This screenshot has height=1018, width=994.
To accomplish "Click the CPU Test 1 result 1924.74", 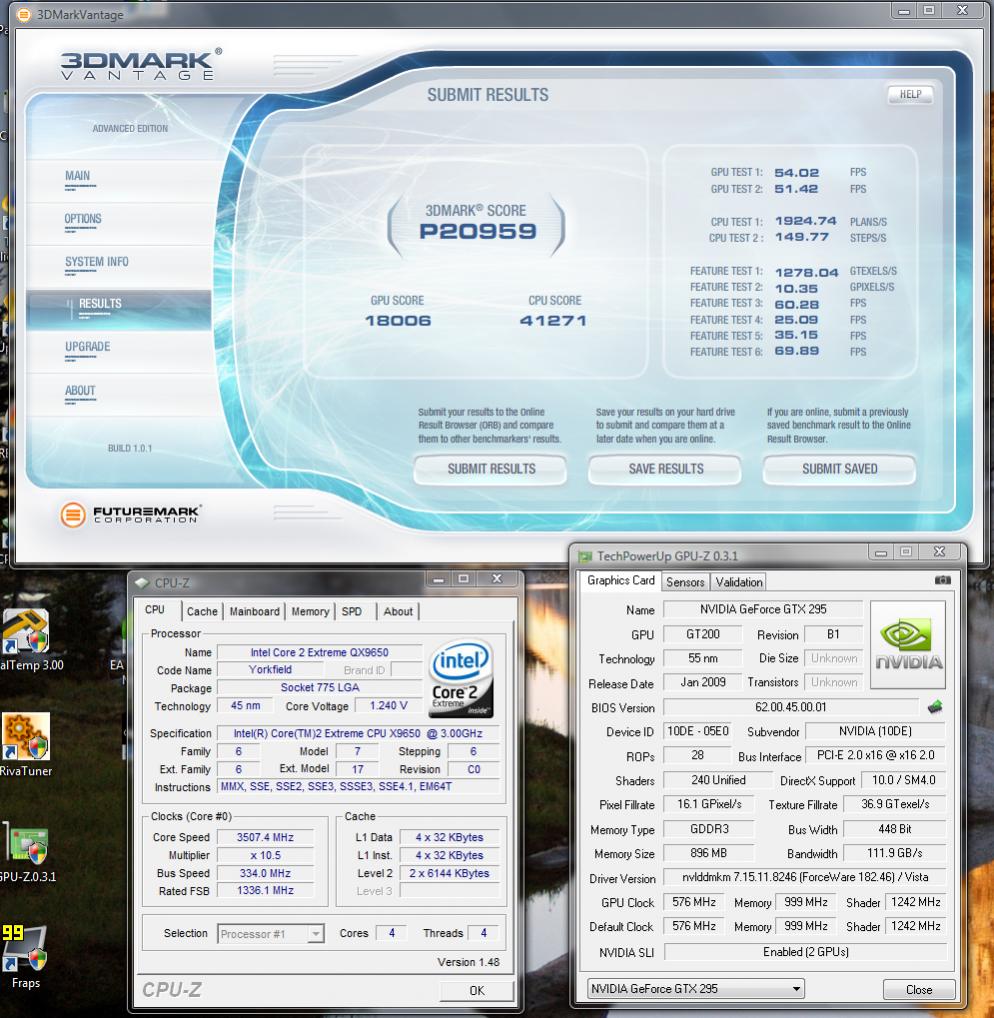I will tap(806, 221).
